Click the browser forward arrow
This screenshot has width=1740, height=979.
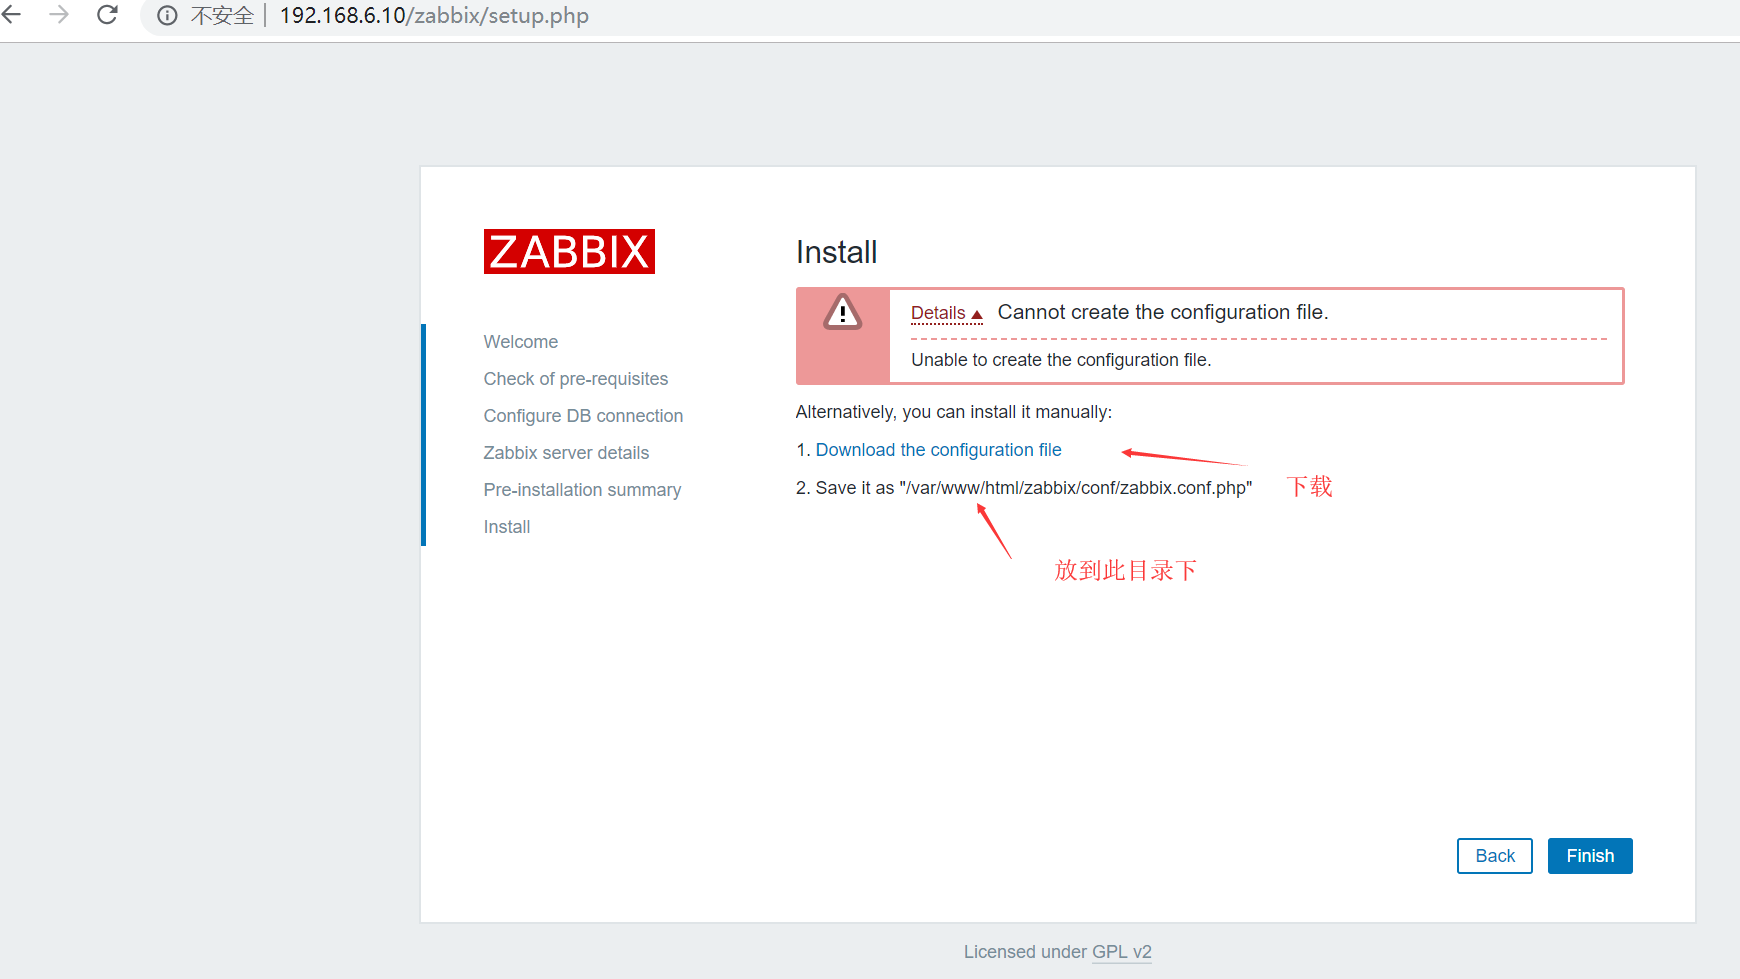click(59, 15)
